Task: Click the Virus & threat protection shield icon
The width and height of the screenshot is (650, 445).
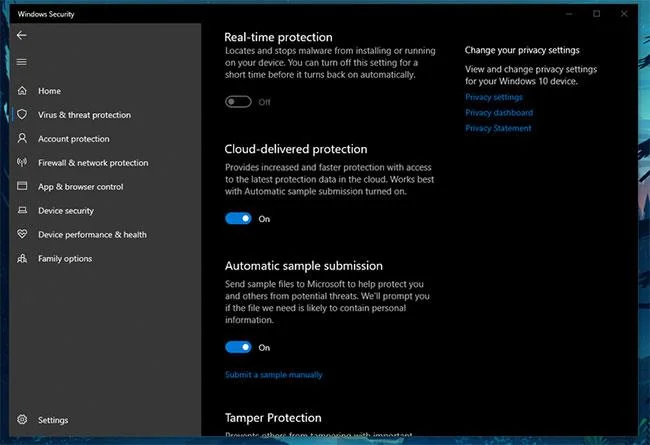Action: click(x=22, y=114)
